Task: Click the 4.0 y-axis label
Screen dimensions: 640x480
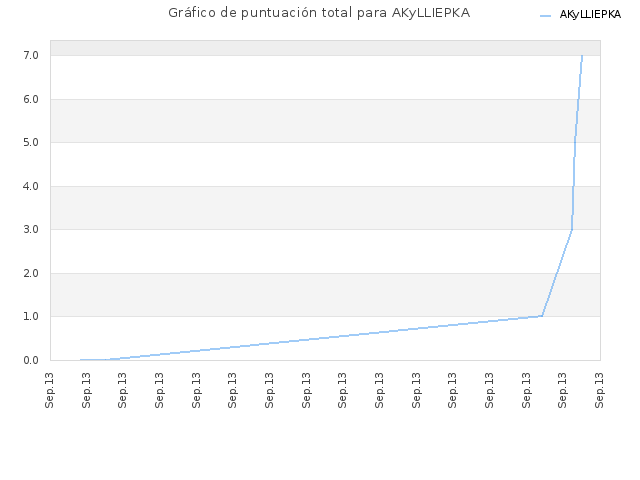Action: coord(31,186)
